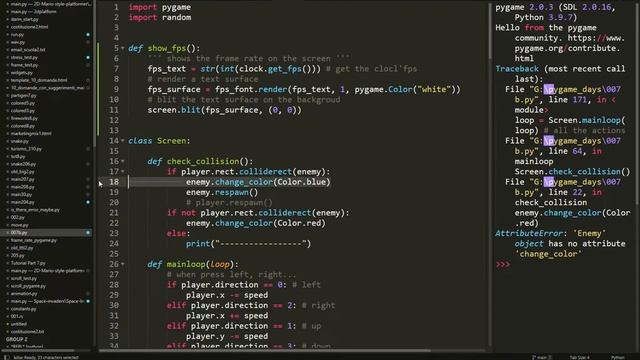
Task: Click the sidebar vertical scrollbar
Action: pyautogui.click(x=95, y=73)
